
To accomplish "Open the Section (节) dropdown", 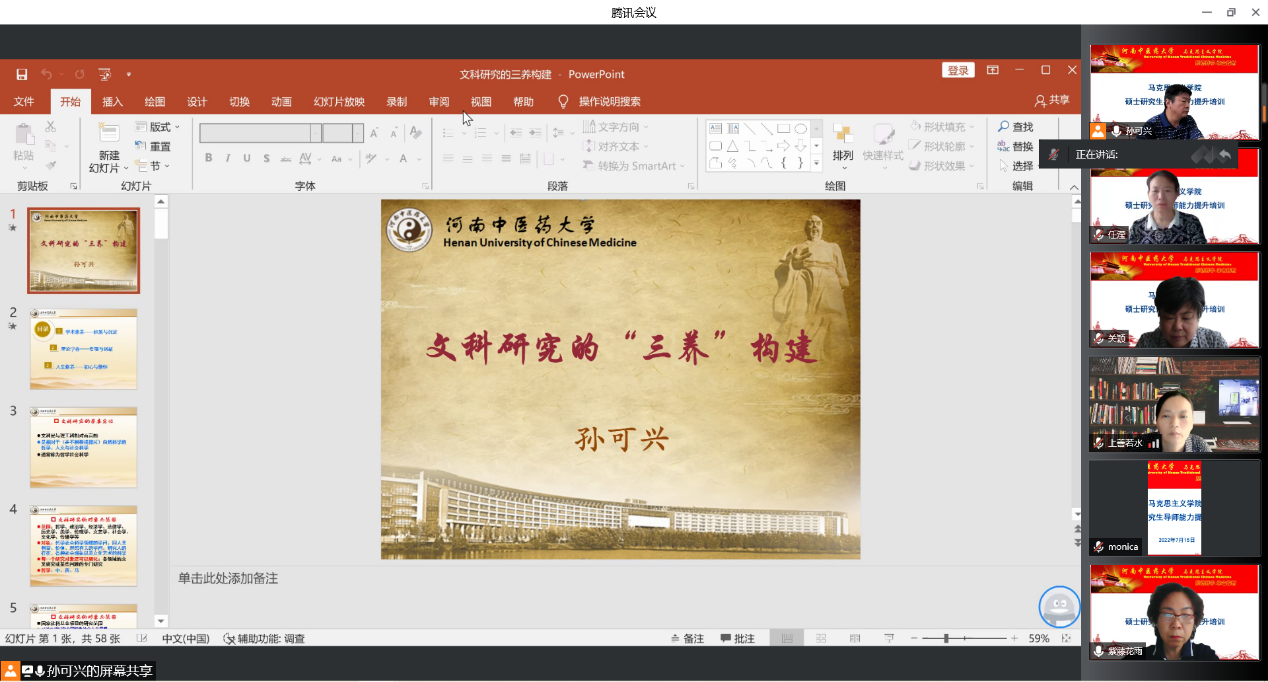I will [158, 166].
